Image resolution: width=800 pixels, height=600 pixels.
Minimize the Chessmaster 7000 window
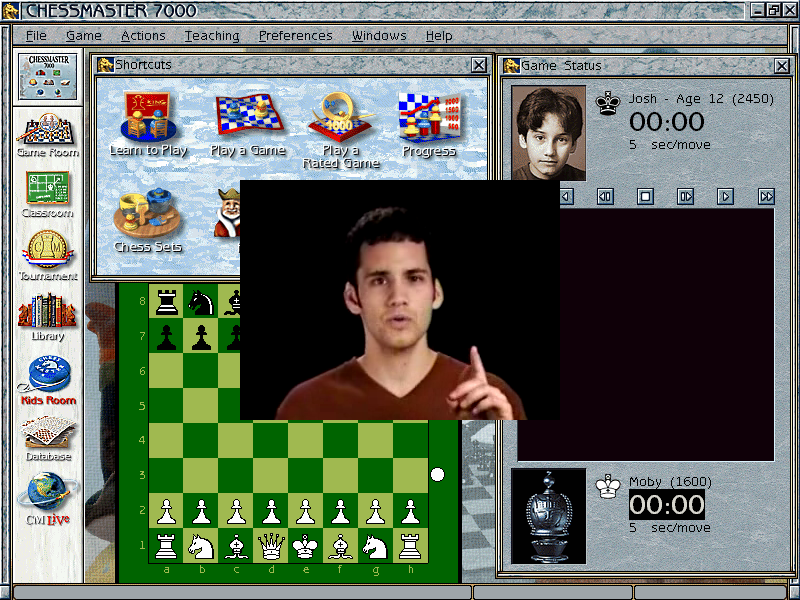pos(759,10)
